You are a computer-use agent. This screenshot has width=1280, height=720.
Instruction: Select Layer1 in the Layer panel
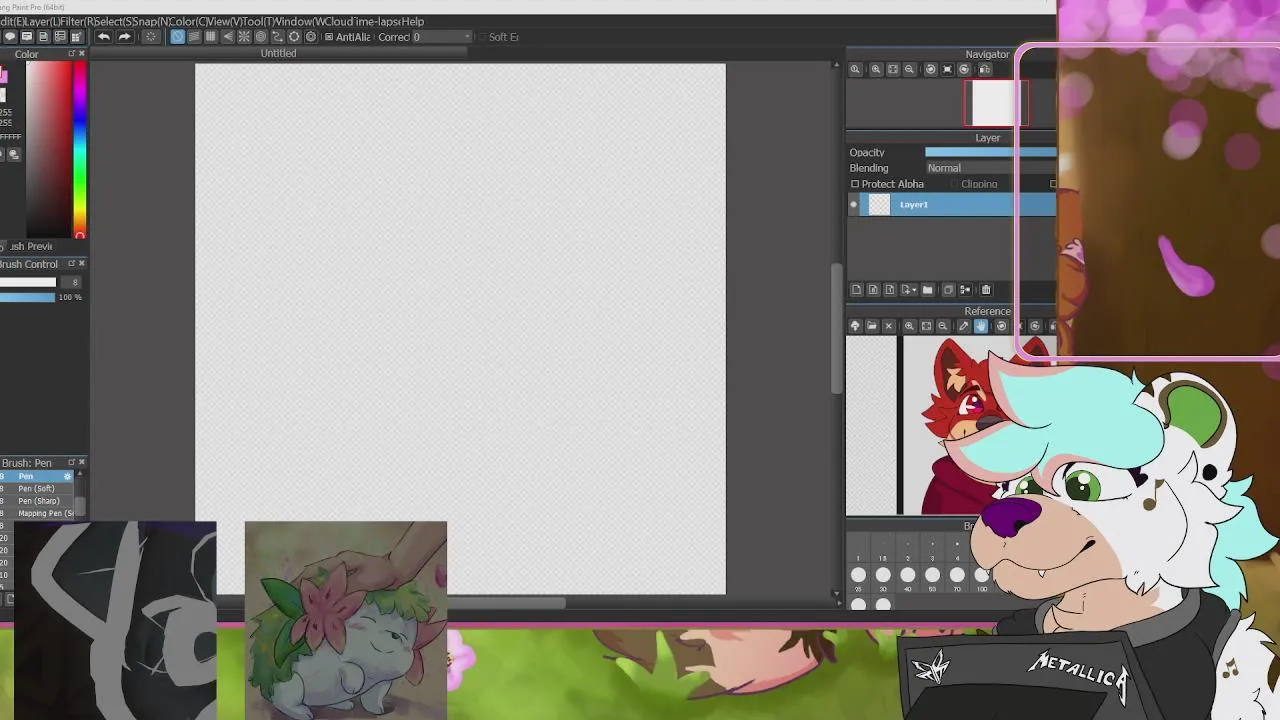tap(957, 204)
